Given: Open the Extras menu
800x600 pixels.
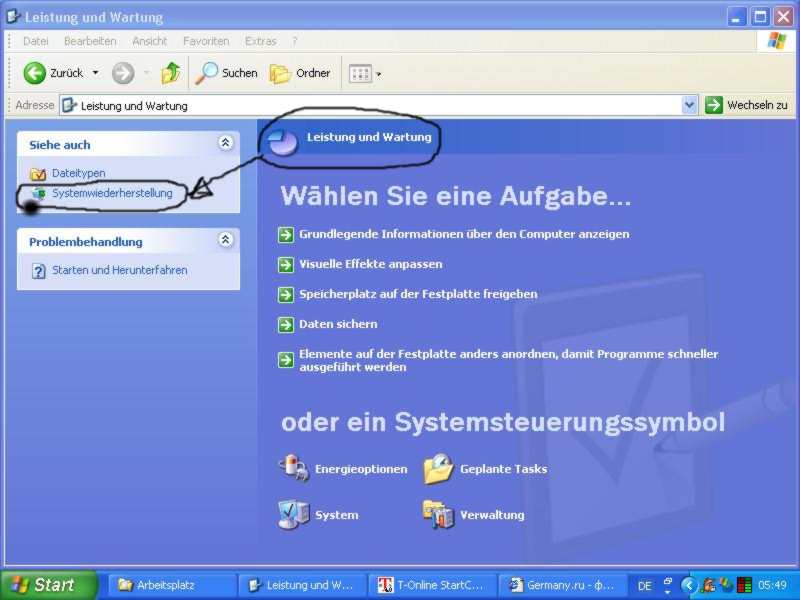Looking at the screenshot, I should (x=261, y=41).
